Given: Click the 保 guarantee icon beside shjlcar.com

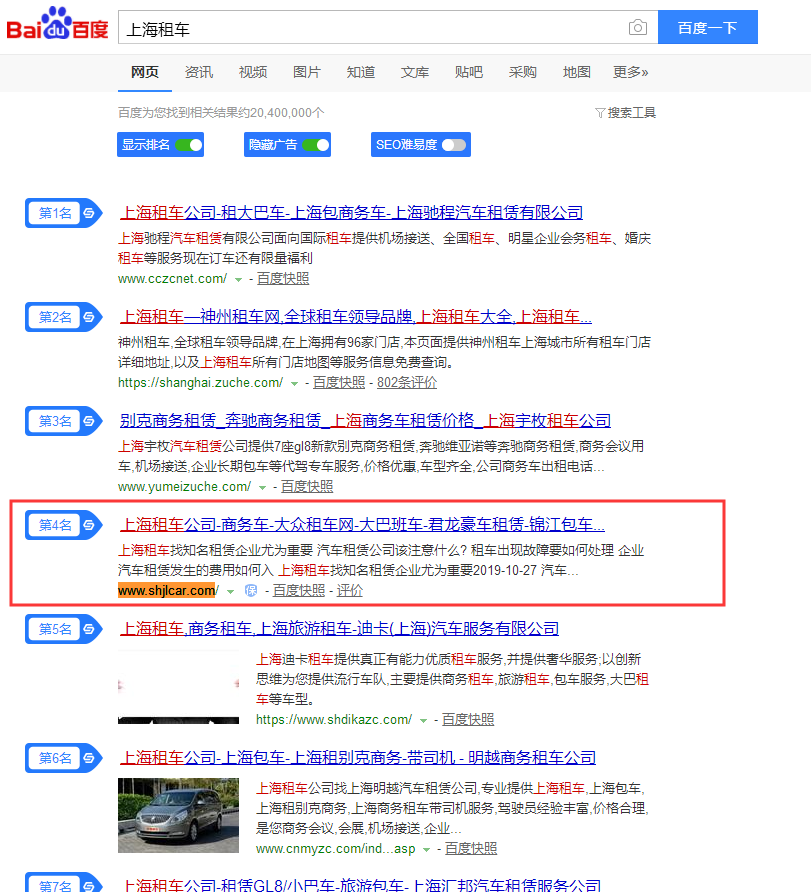Looking at the screenshot, I should click(x=251, y=590).
